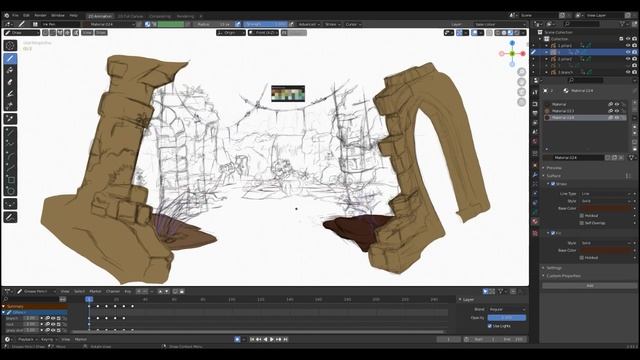Click the Blender logo menu icon
This screenshot has height=360, width=640.
tap(7, 16)
